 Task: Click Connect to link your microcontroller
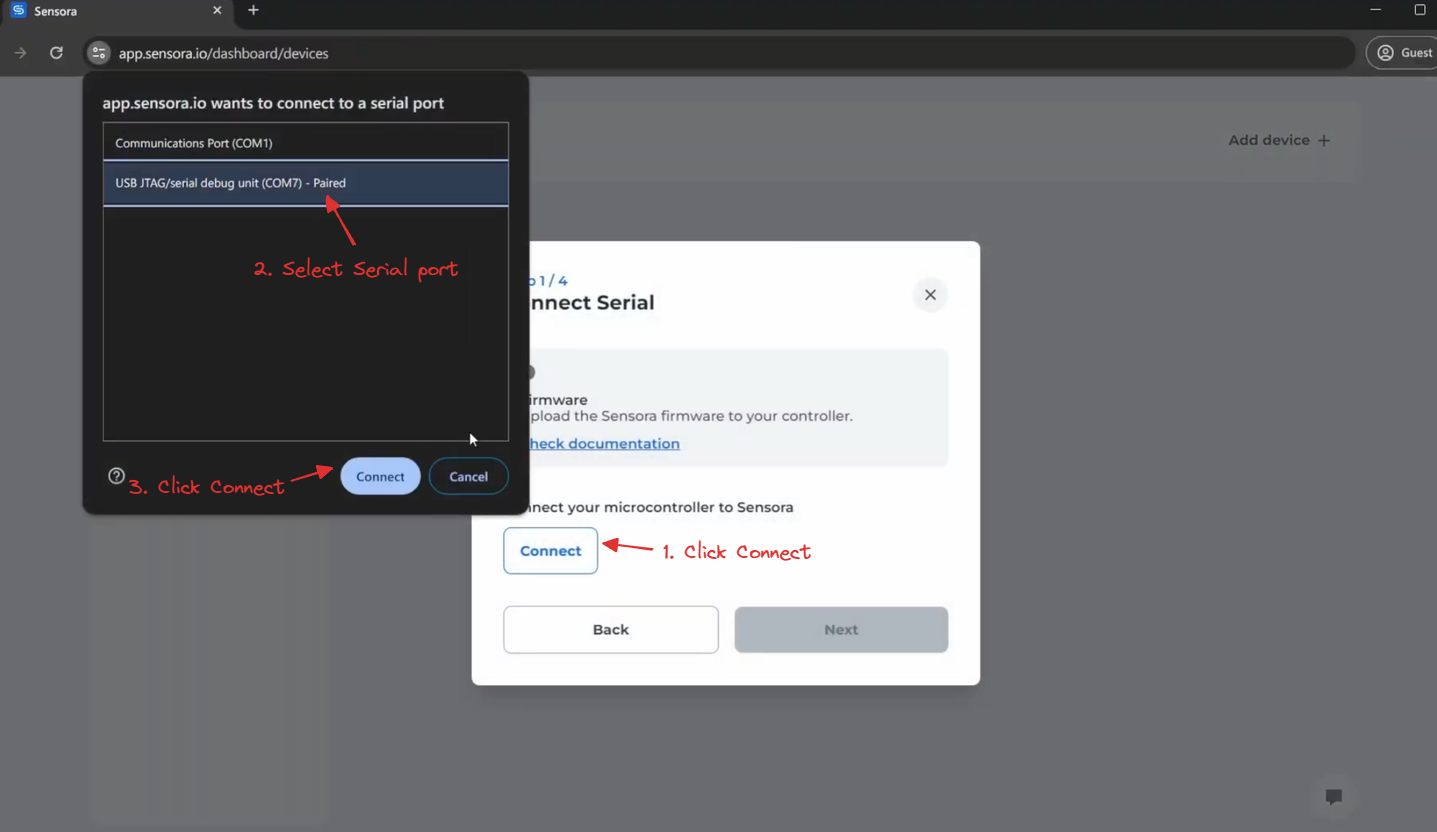pyautogui.click(x=550, y=550)
